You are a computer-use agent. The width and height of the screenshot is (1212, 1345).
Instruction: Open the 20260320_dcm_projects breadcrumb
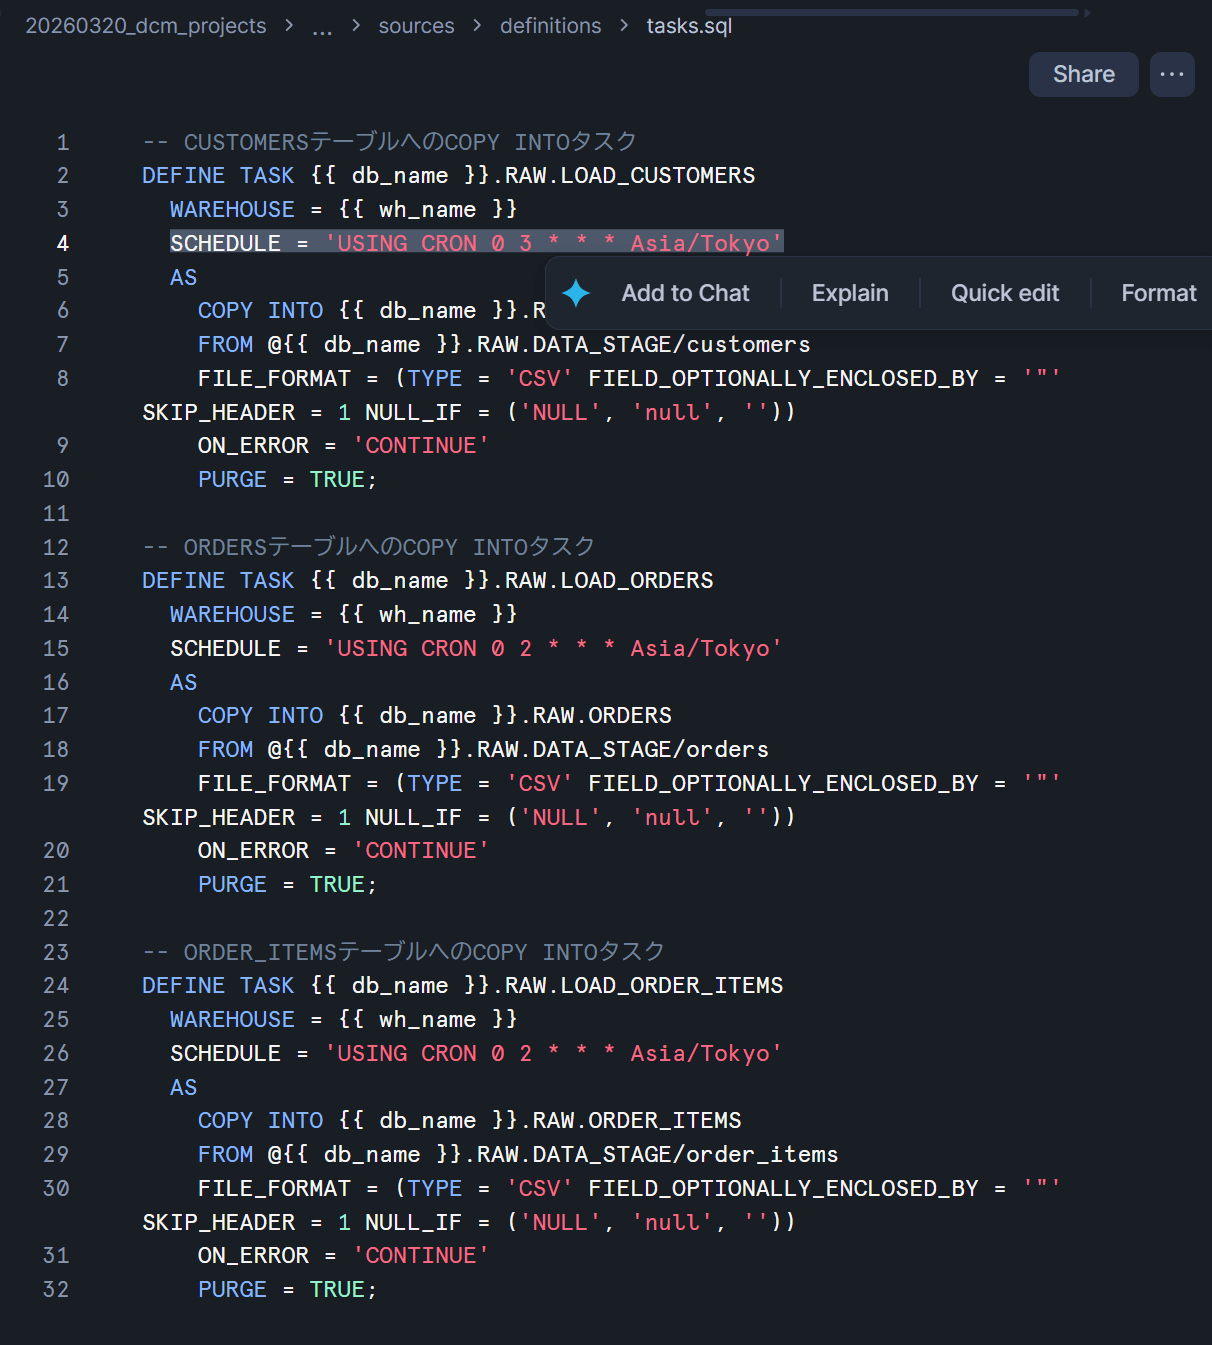pos(146,26)
